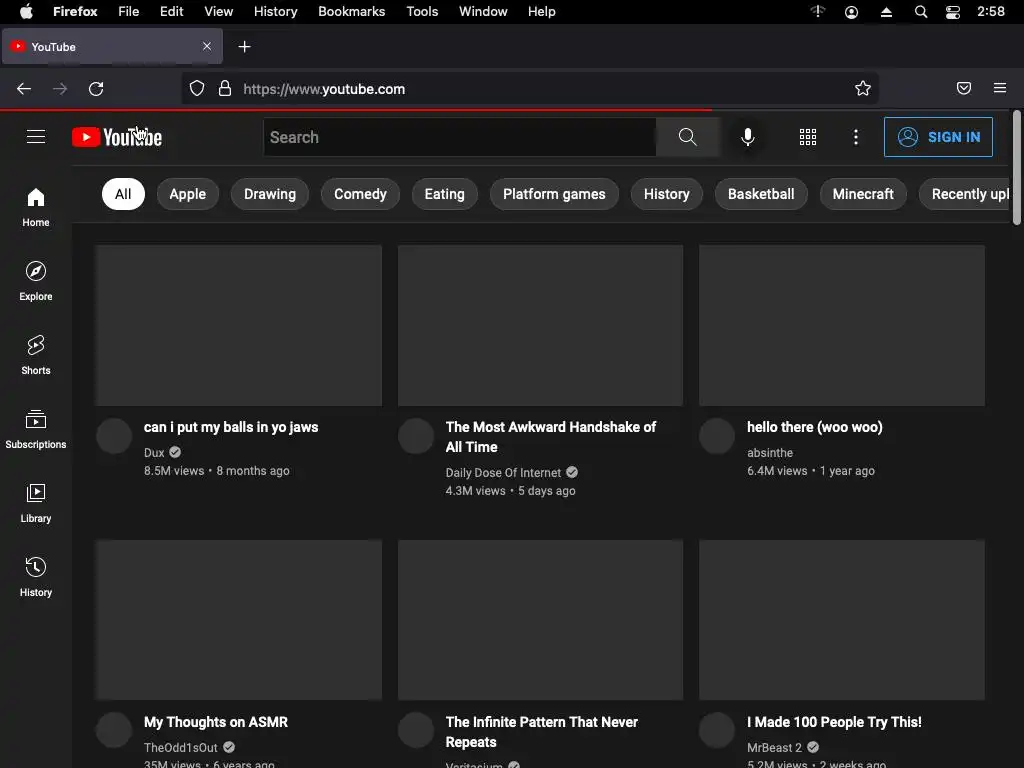Select the Comedy filter chip
Screen dimensions: 1024x768
(x=360, y=194)
